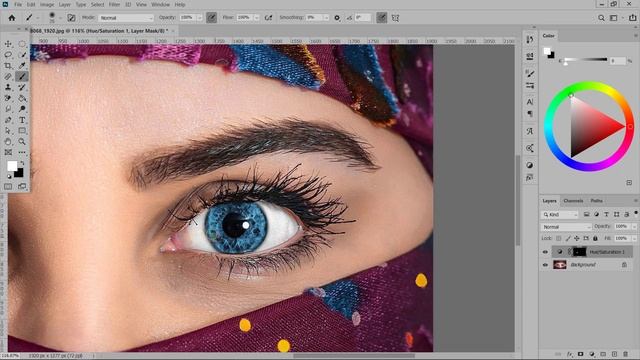This screenshot has width=640, height=360.
Task: Toggle symmetry paint options butterfly
Action: coord(395,18)
